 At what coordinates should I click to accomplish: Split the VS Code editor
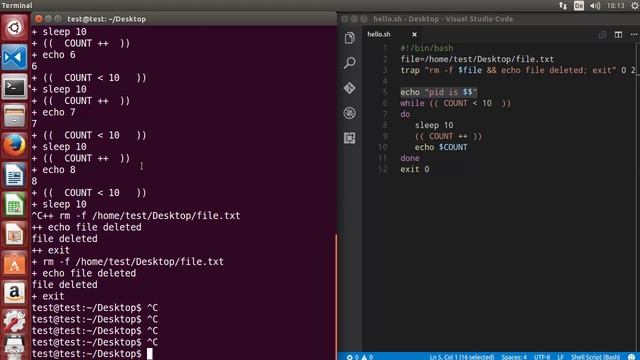[x=618, y=35]
